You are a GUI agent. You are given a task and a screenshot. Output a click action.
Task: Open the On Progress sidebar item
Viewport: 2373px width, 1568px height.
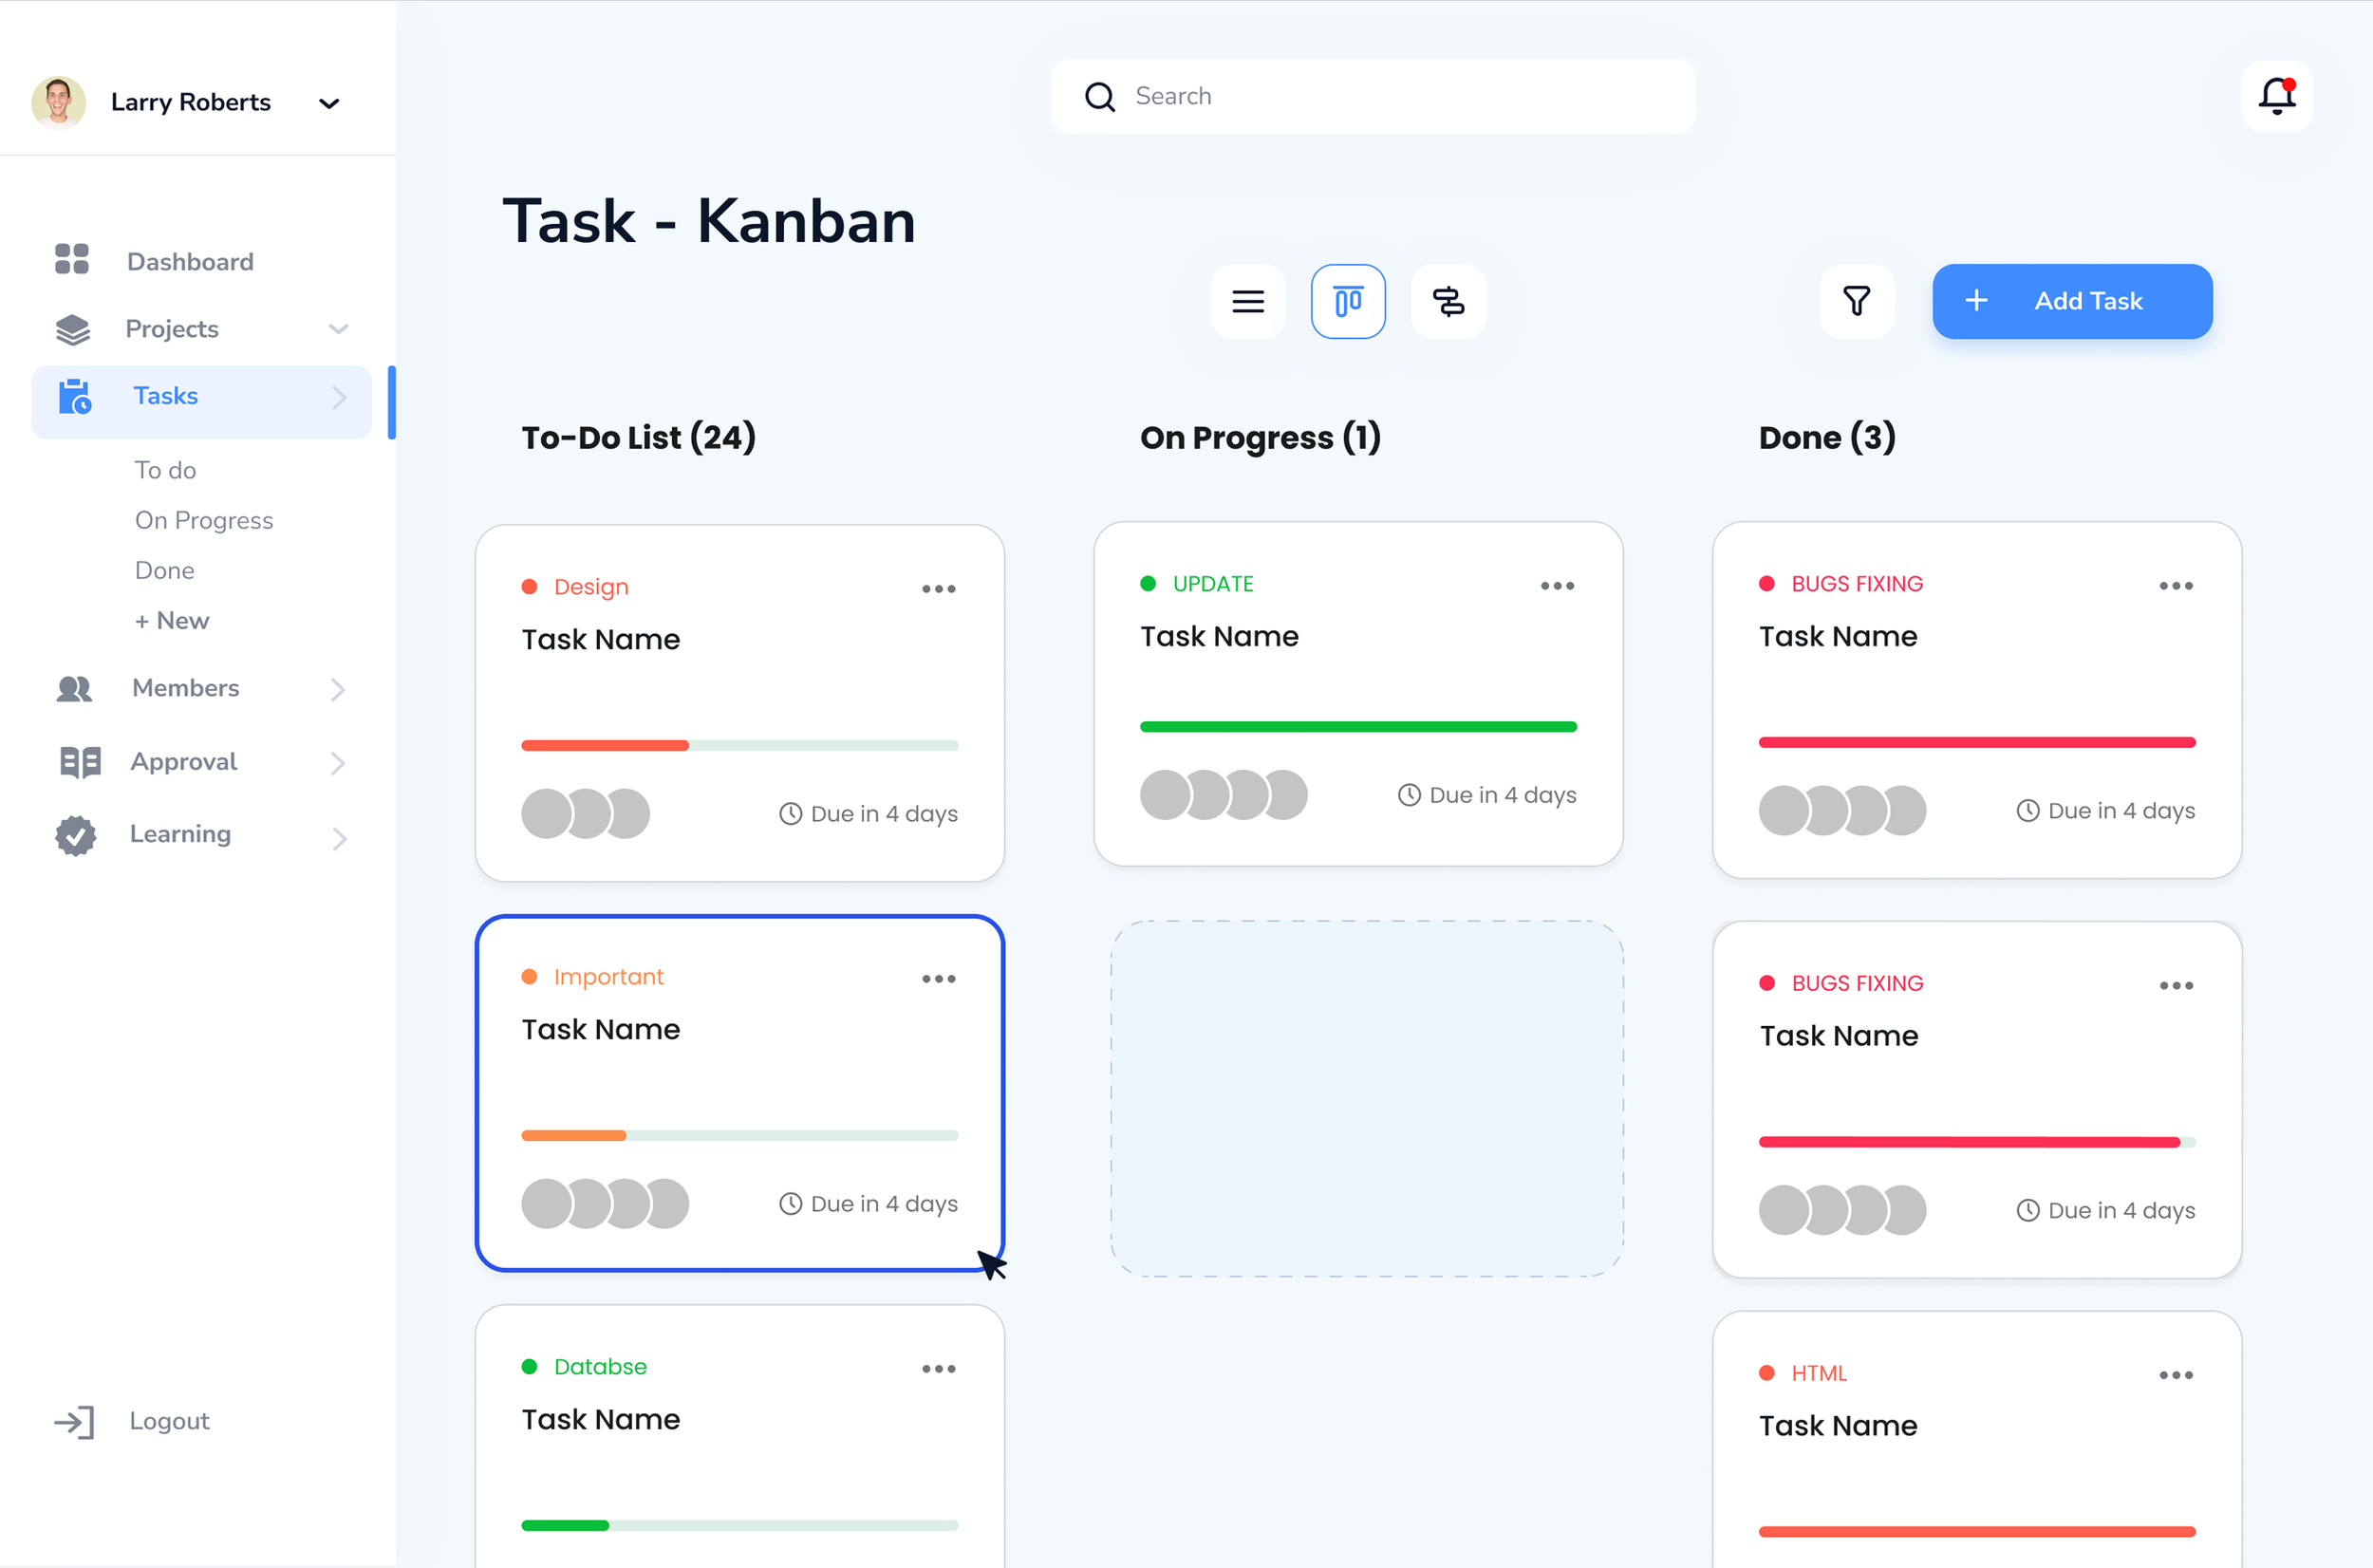204,520
